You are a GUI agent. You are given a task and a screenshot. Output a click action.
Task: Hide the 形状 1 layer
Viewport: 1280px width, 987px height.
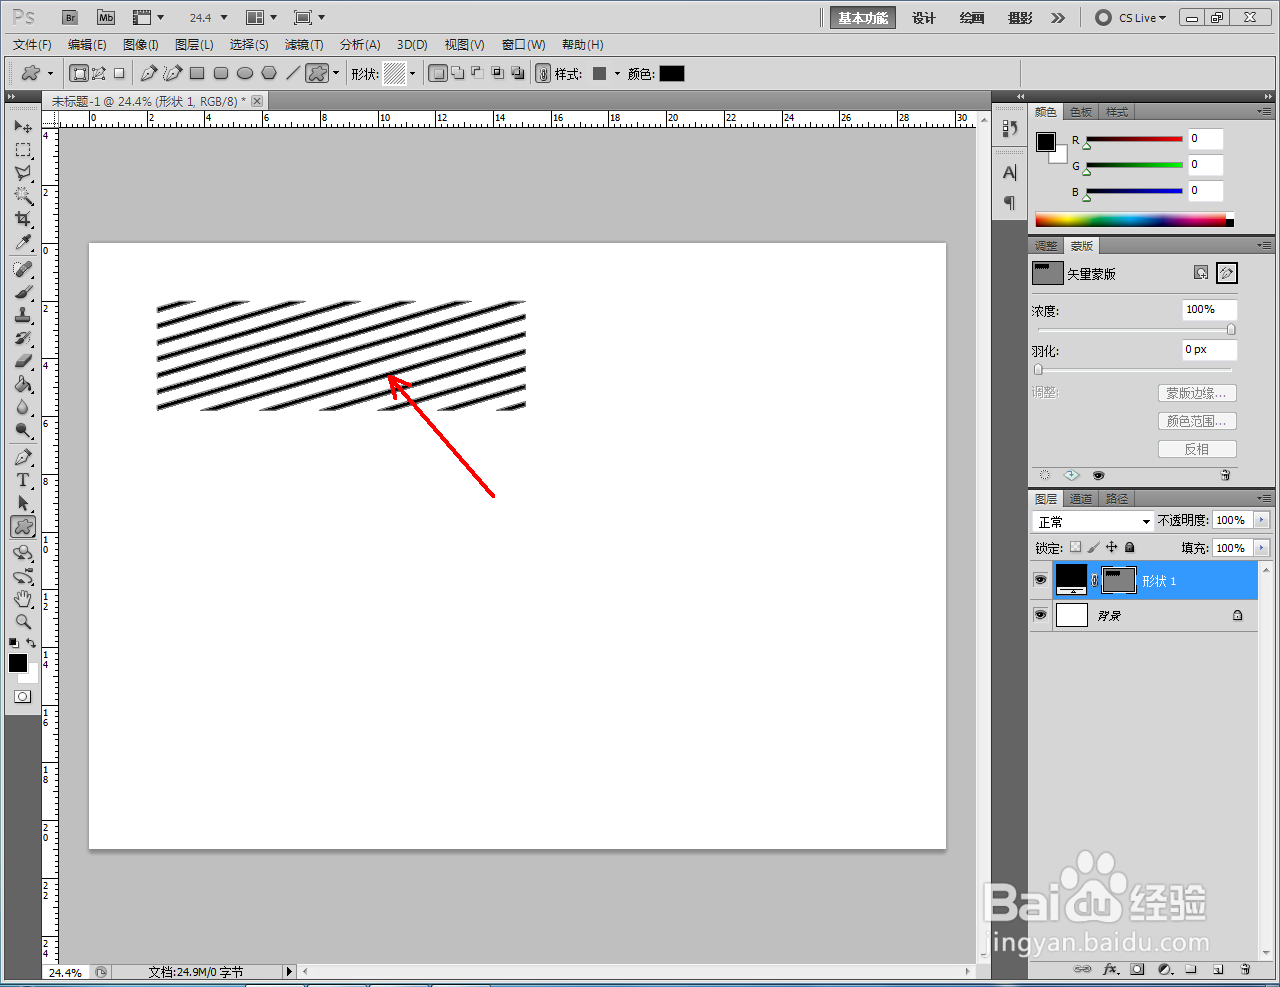1040,580
